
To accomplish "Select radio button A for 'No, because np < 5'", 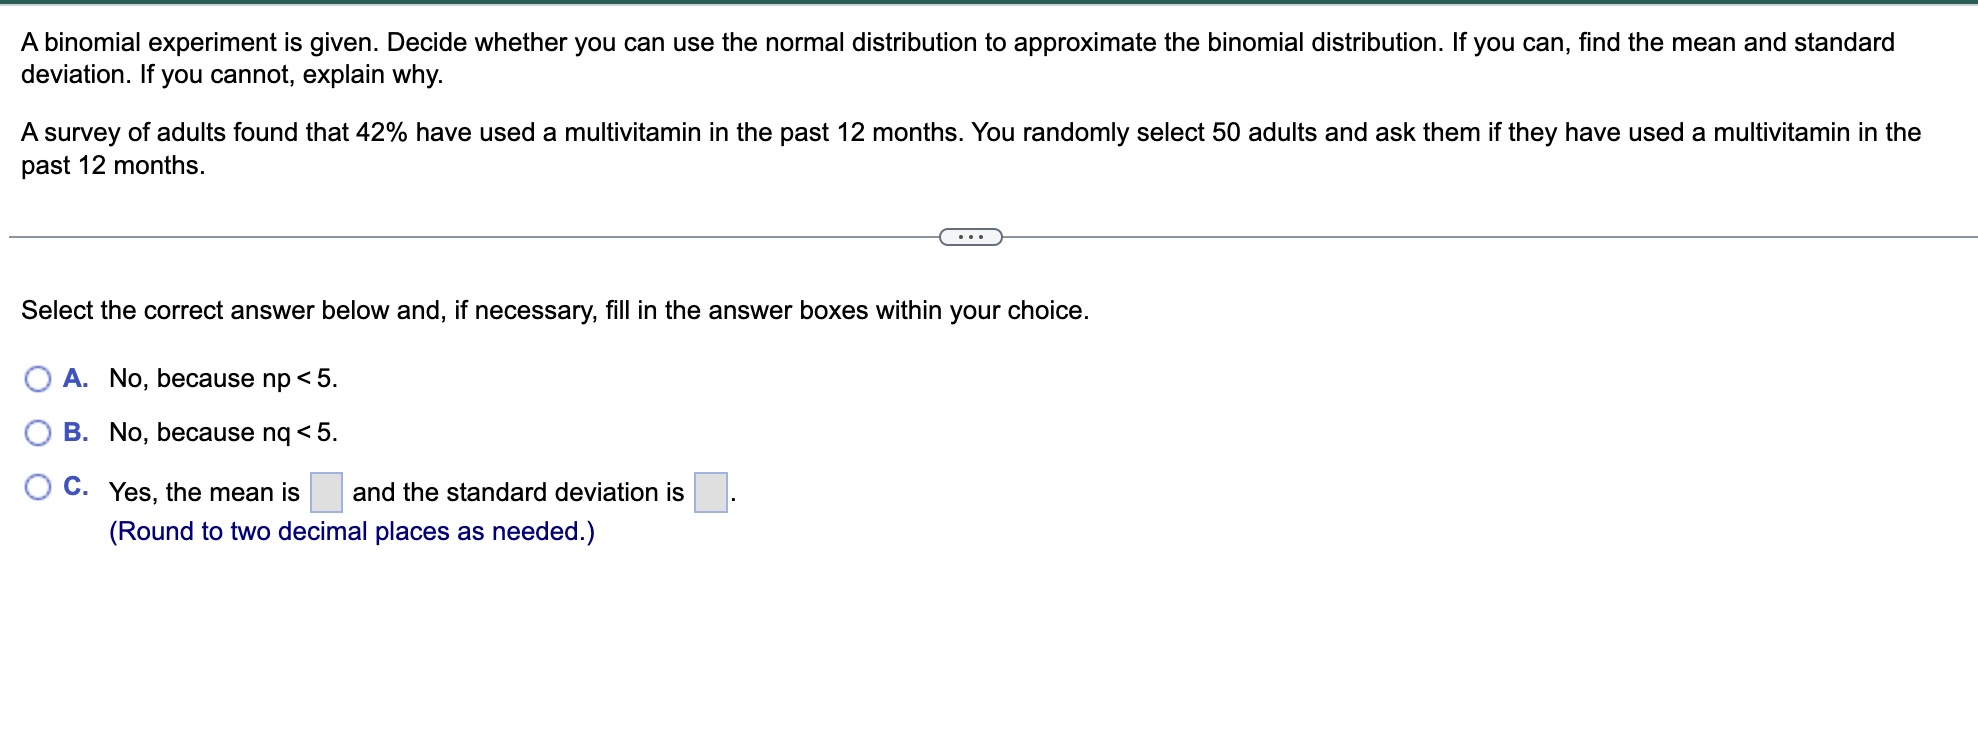I will click(x=38, y=378).
